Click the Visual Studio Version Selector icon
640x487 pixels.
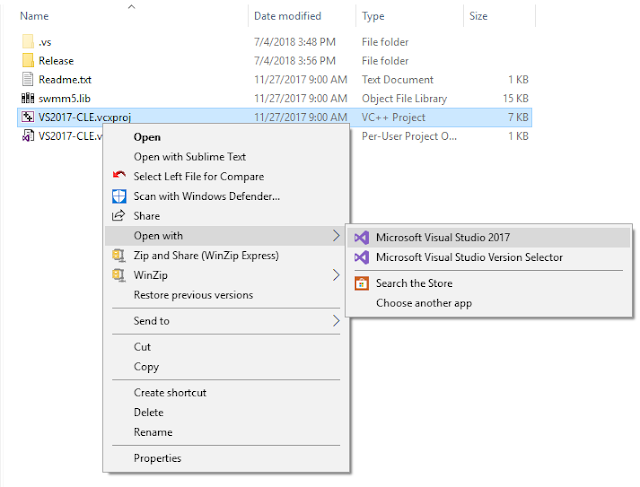[361, 257]
